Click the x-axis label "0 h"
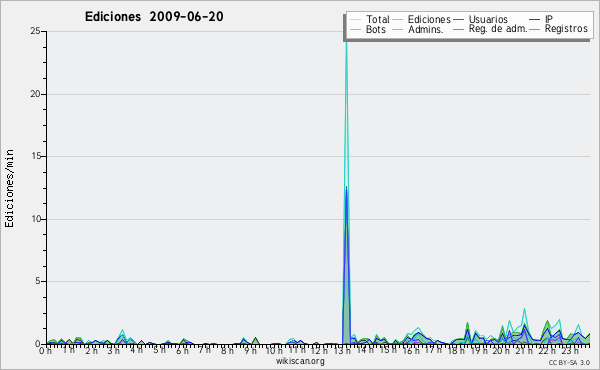The image size is (600, 370). [x=45, y=350]
